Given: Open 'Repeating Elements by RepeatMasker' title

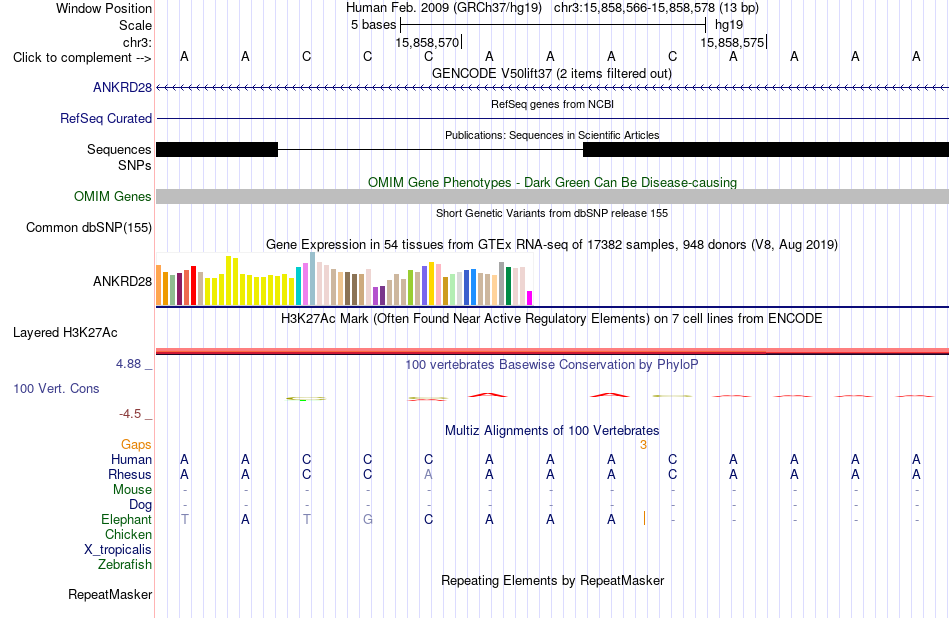Looking at the screenshot, I should click(x=552, y=580).
